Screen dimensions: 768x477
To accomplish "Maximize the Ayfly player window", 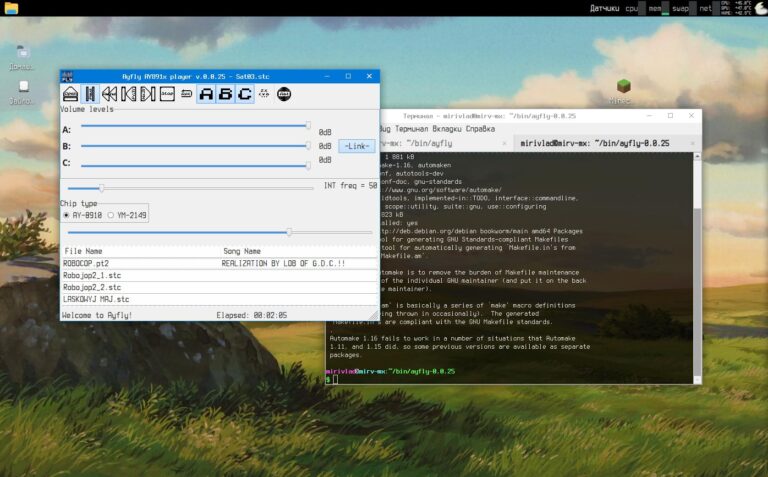I will point(348,76).
